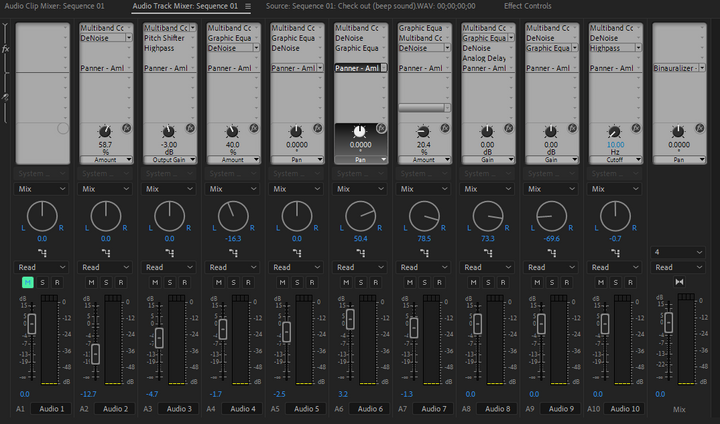Screen dimensions: 720x424
Task: Open the Read automation mode dropdown on Audio 2
Action: pyautogui.click(x=105, y=267)
